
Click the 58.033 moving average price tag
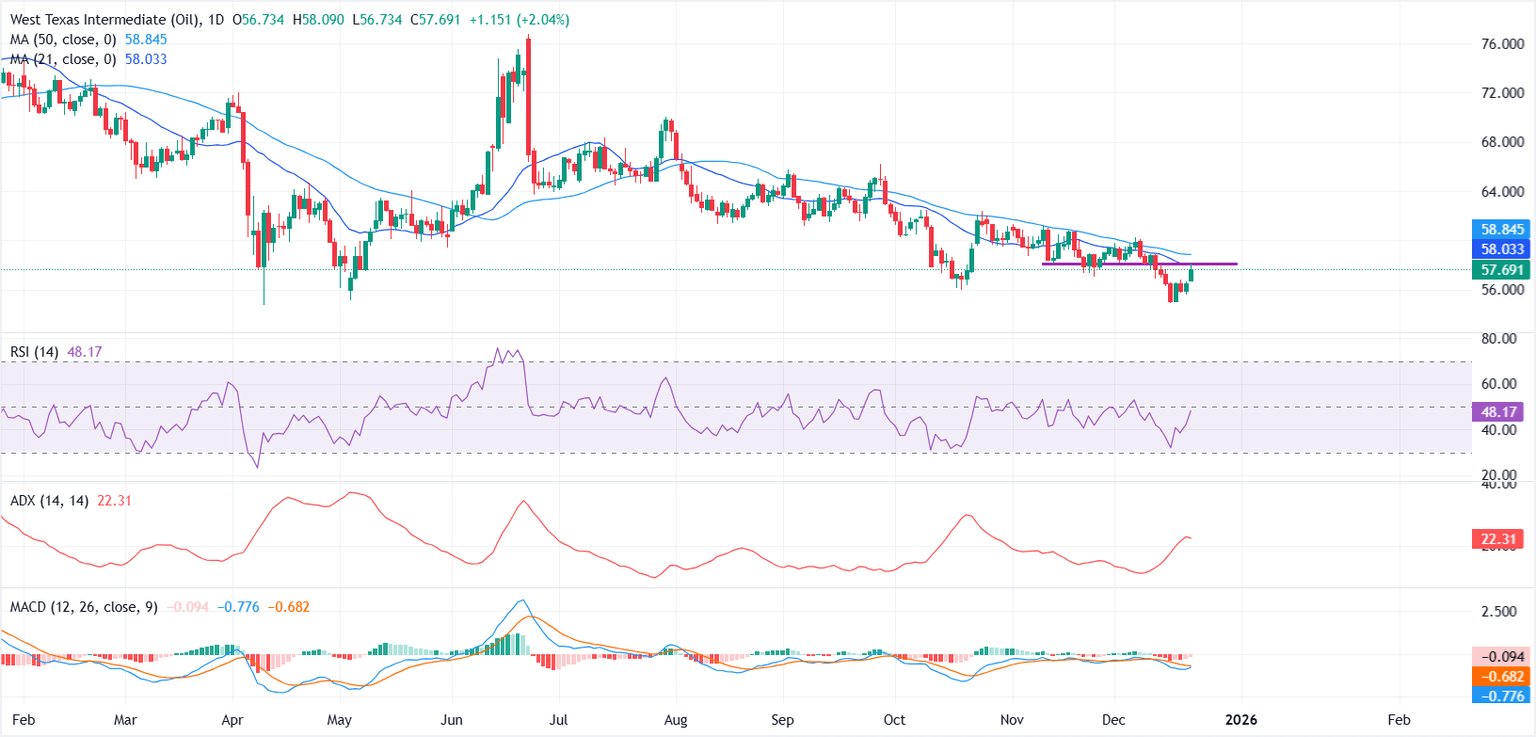click(1502, 246)
